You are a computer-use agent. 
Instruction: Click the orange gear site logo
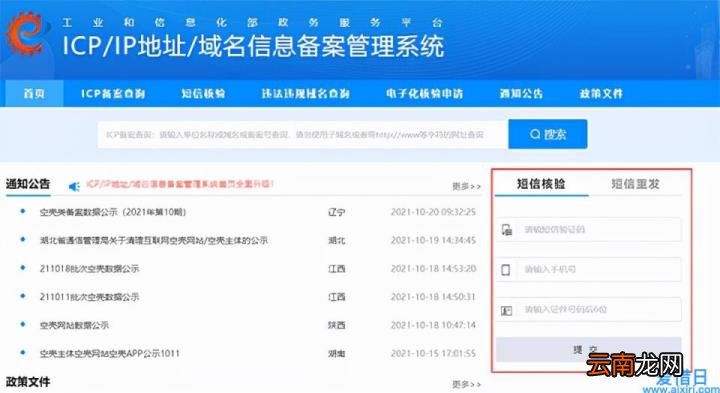point(25,34)
